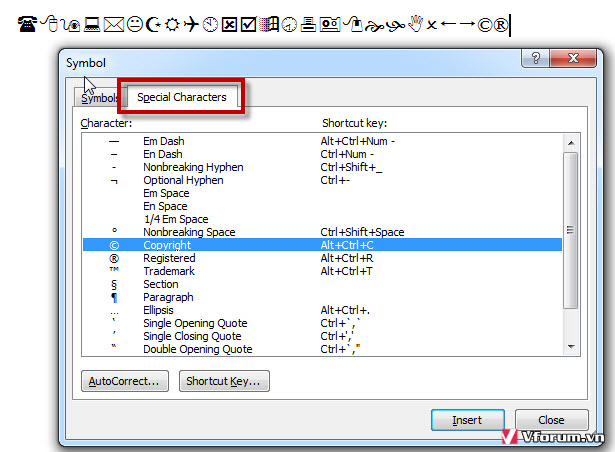The width and height of the screenshot is (615, 452).
Task: Select the Nonbreaking Space row
Action: pyautogui.click(x=322, y=231)
